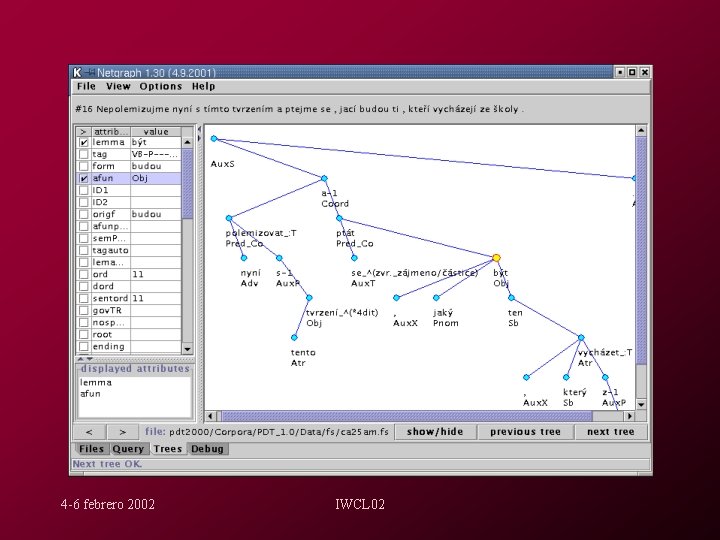This screenshot has width=720, height=540.
Task: Click the show/hide button
Action: coord(435,432)
